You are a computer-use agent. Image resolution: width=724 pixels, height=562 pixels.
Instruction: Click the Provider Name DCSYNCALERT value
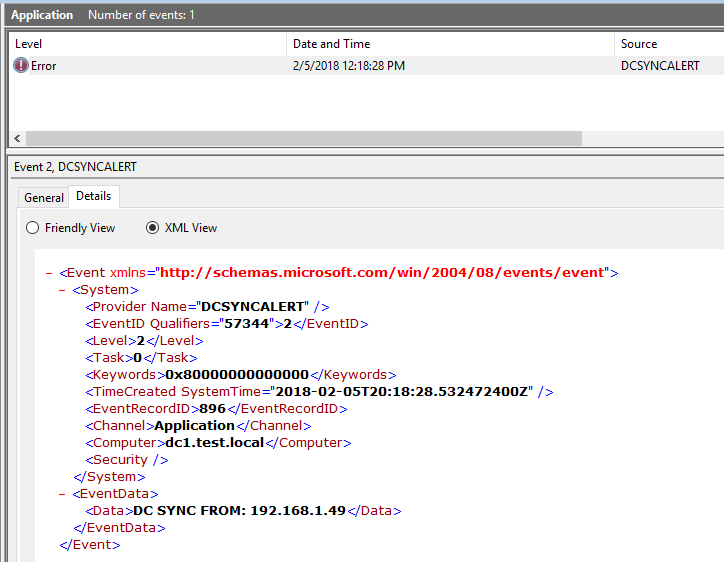point(253,307)
